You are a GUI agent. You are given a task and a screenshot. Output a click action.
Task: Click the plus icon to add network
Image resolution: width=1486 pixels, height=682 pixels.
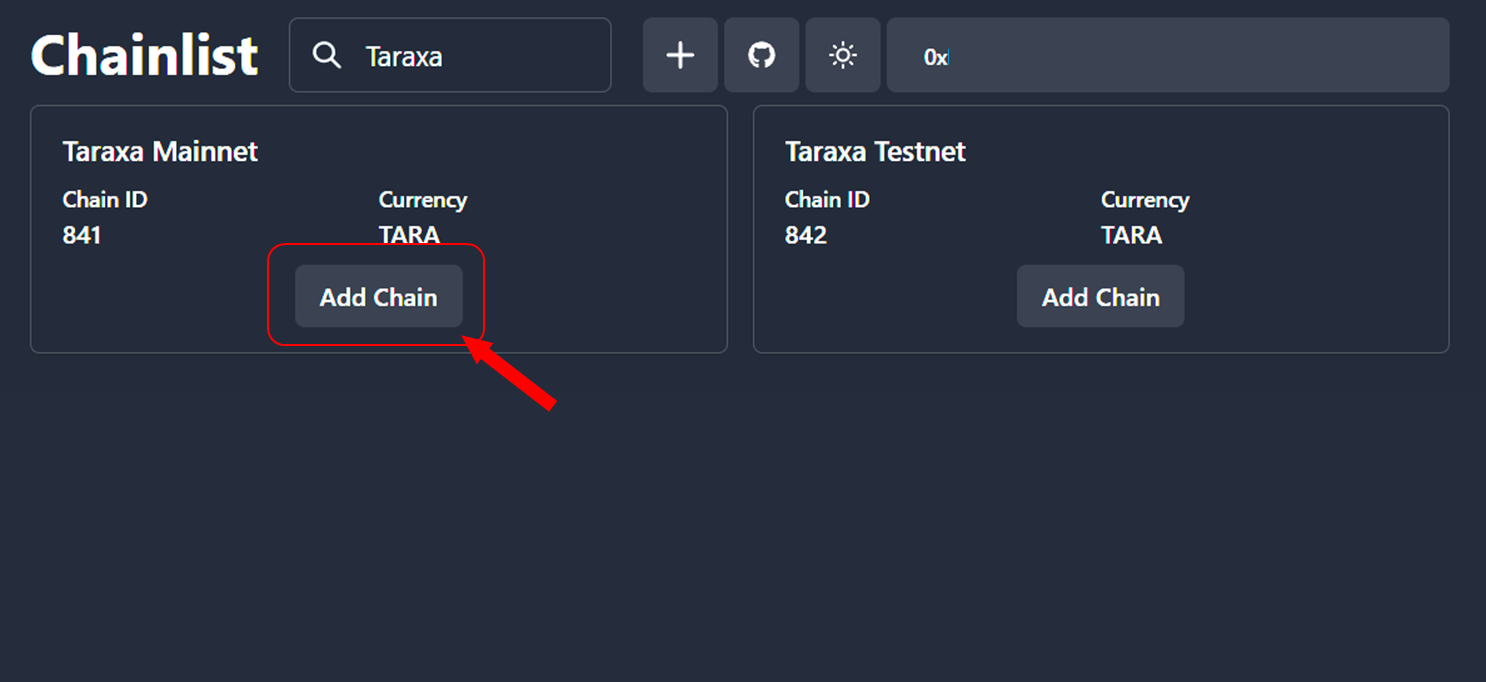point(680,55)
